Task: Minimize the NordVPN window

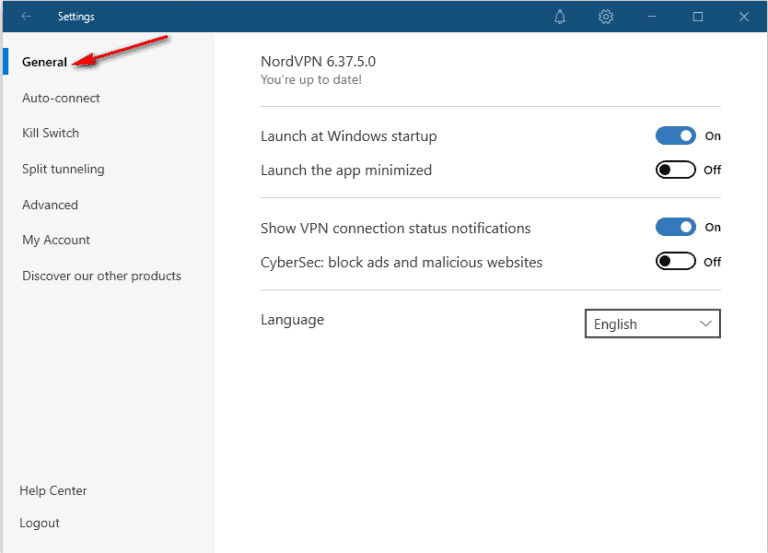Action: (651, 17)
